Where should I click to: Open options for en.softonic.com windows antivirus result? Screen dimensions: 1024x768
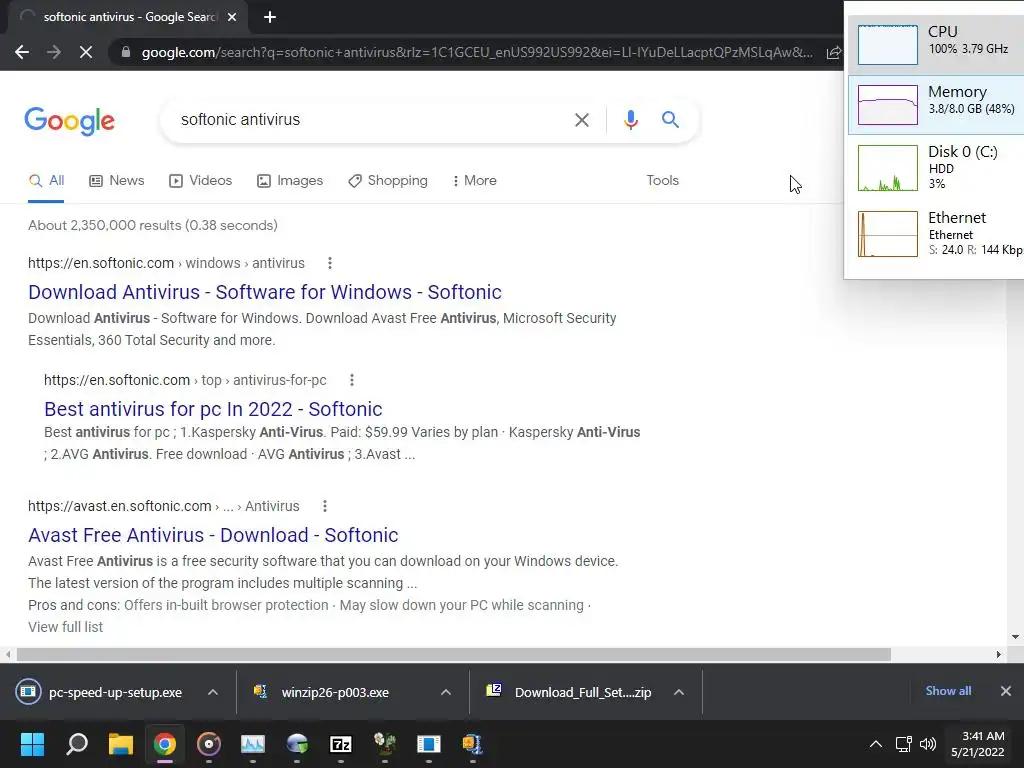click(330, 263)
